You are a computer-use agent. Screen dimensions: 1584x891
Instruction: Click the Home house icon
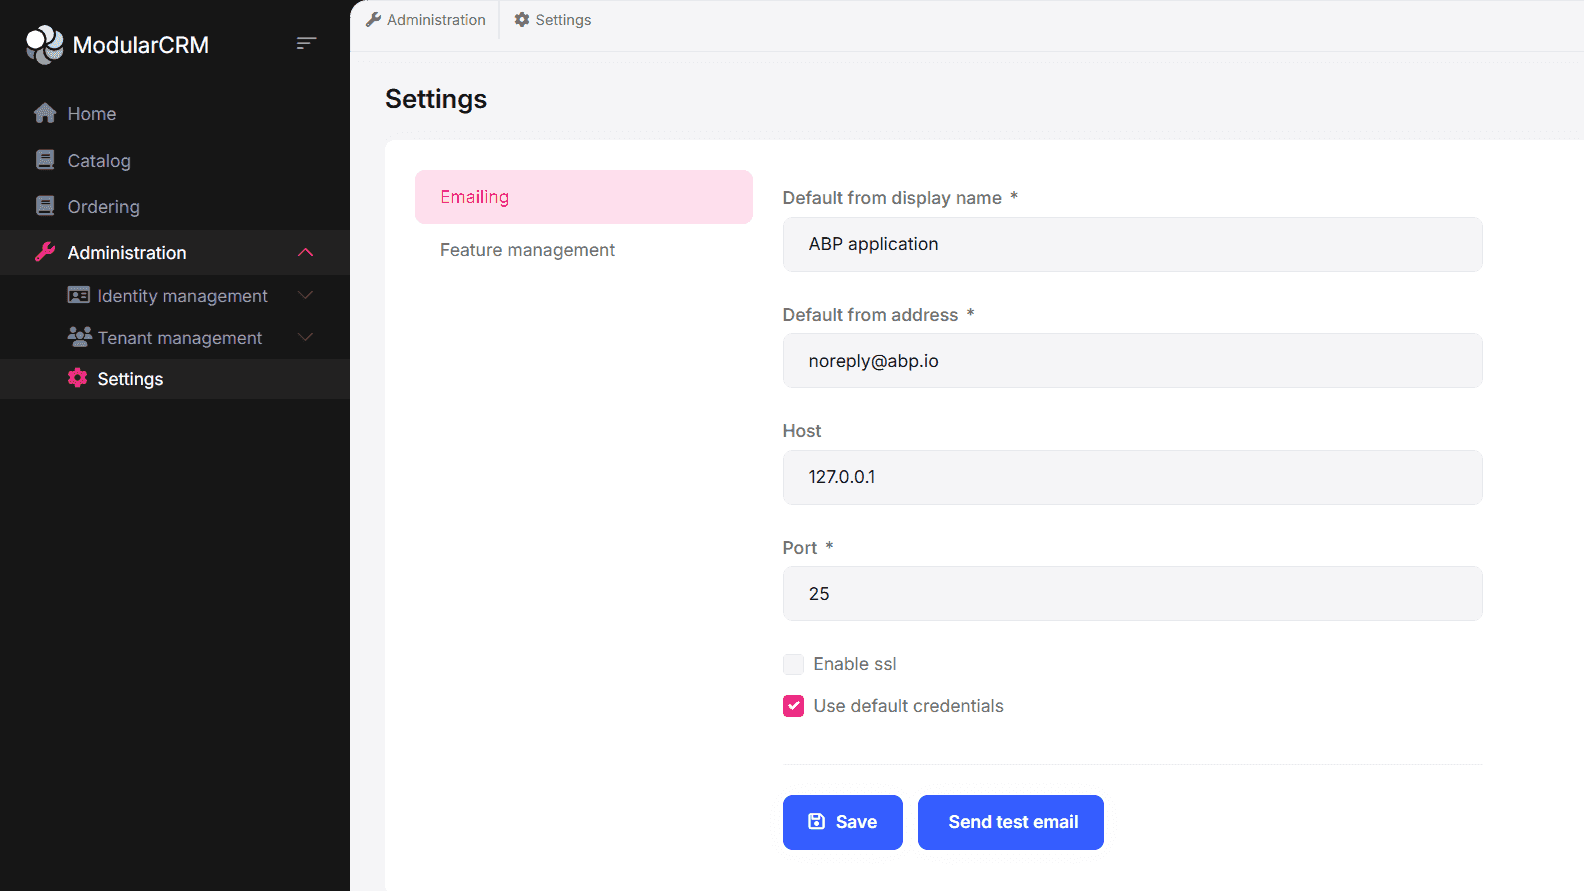point(45,113)
